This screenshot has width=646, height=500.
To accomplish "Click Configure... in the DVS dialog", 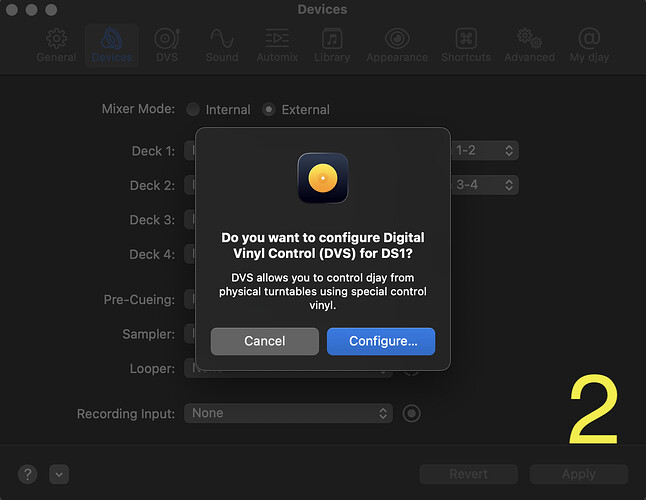I will pyautogui.click(x=381, y=341).
